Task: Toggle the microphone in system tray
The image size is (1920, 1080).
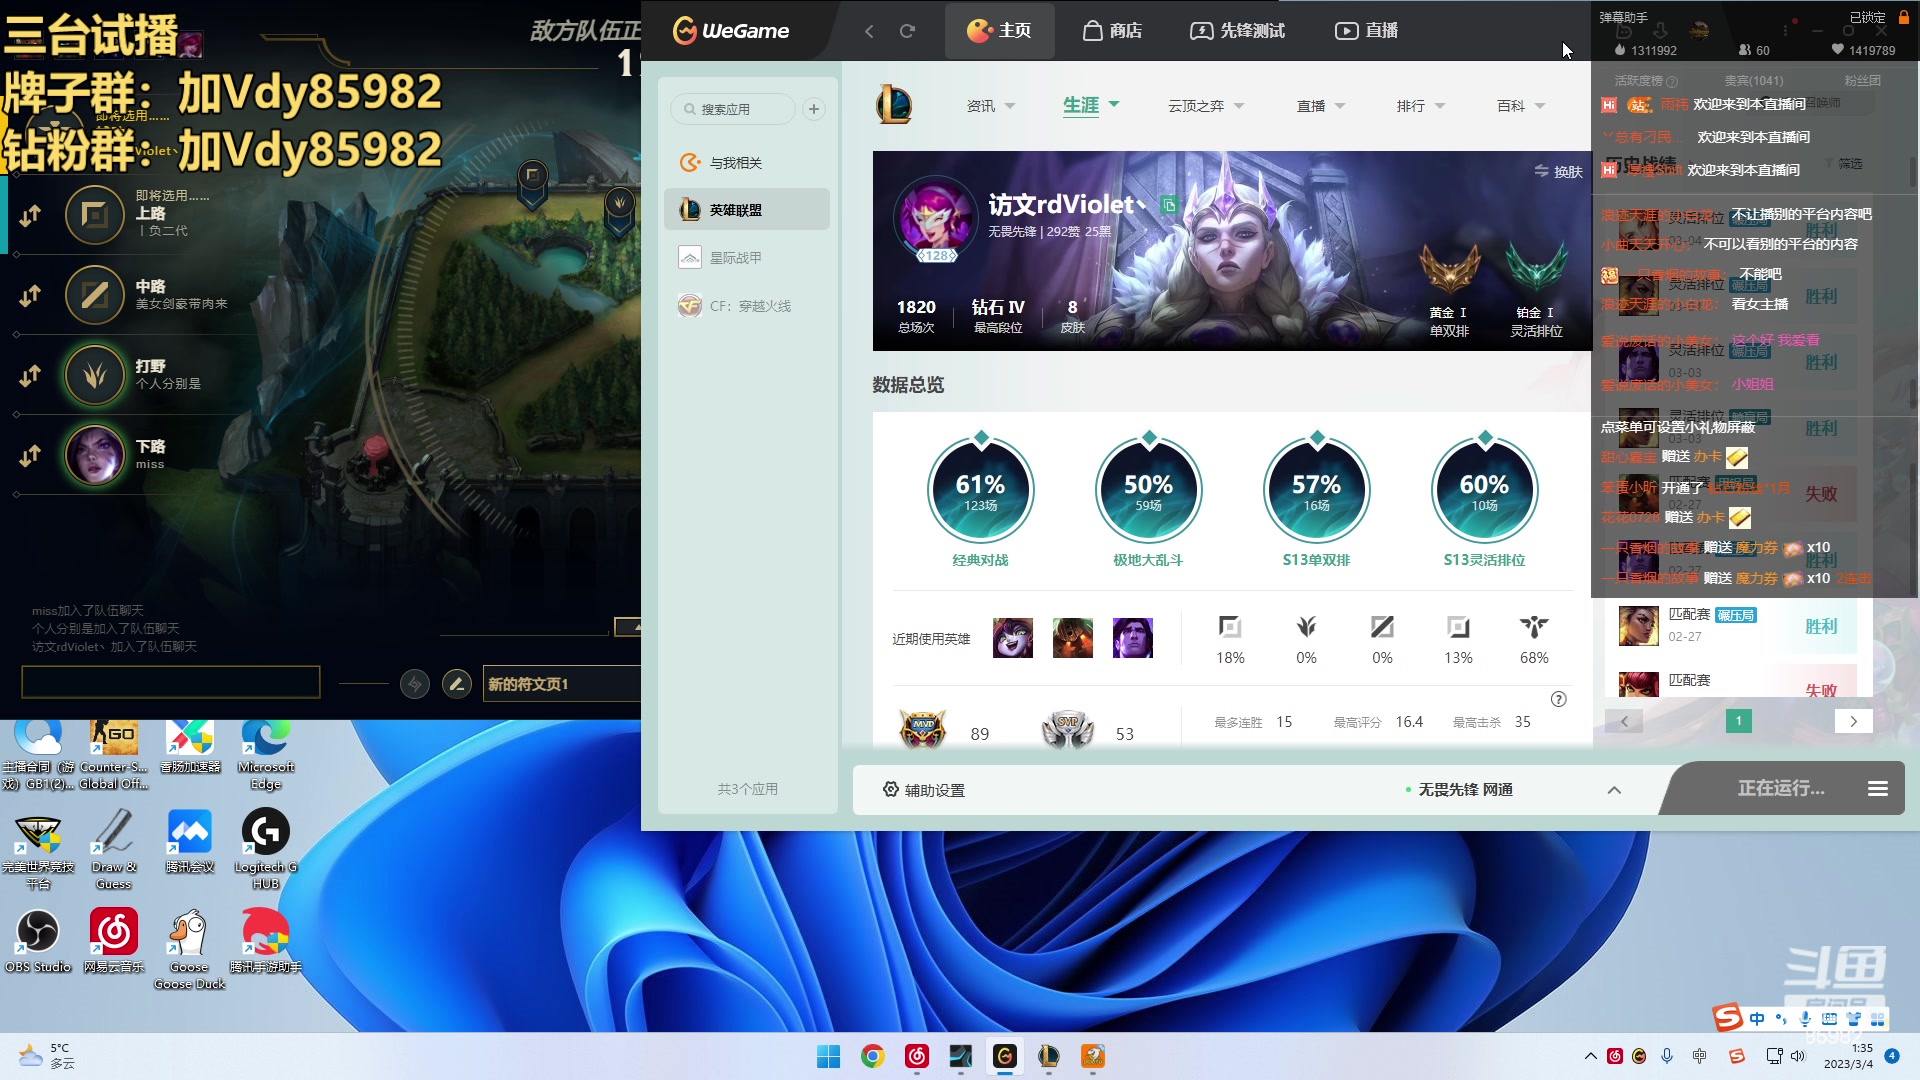Action: tap(1666, 1056)
